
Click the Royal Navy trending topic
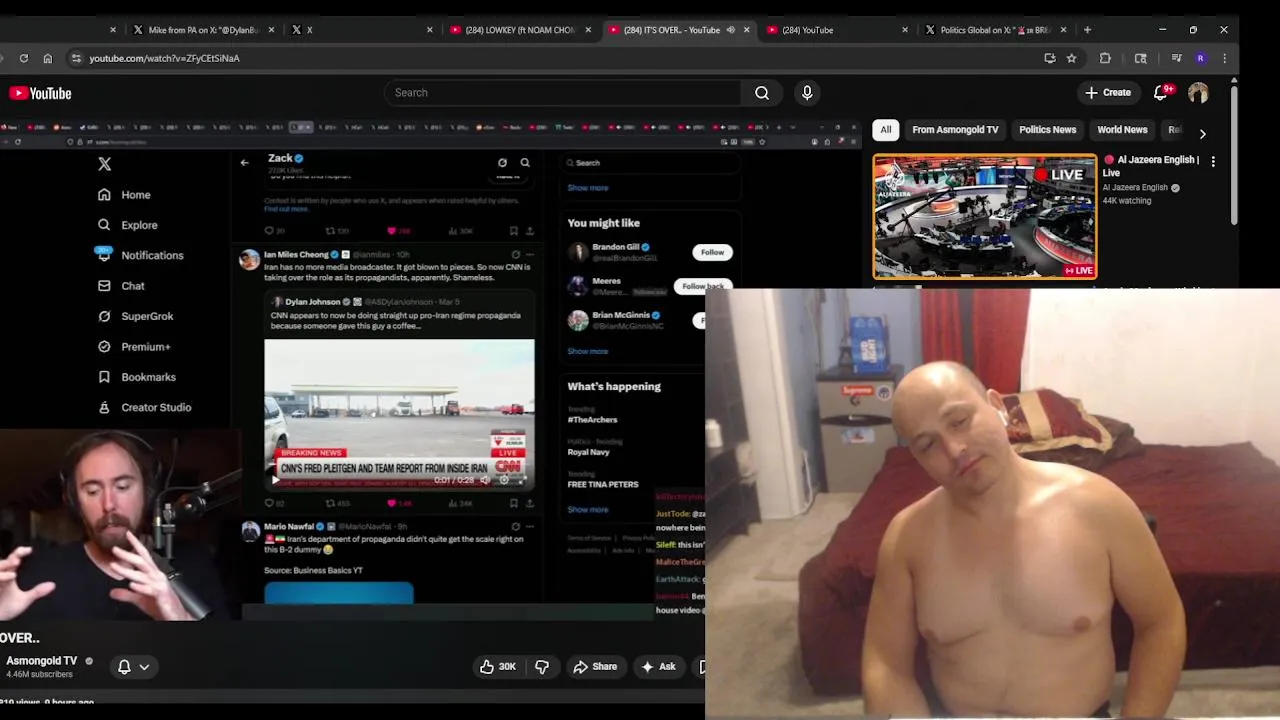(588, 452)
